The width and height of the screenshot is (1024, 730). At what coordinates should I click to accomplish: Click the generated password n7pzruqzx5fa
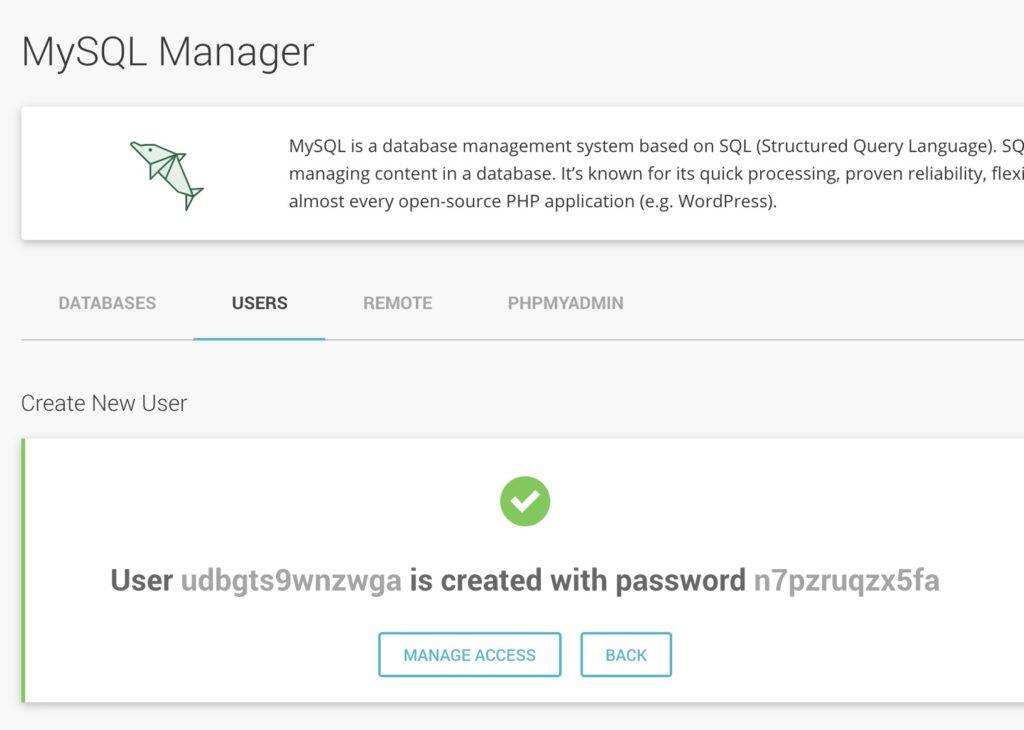point(846,580)
